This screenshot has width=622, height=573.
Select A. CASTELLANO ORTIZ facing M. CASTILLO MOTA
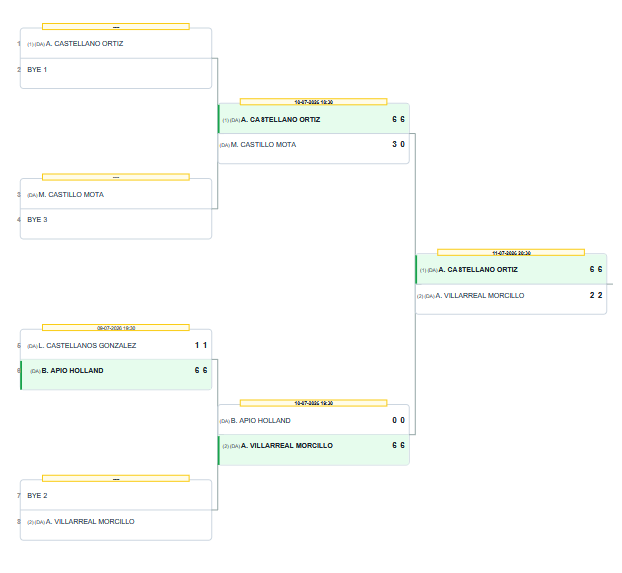click(x=314, y=119)
